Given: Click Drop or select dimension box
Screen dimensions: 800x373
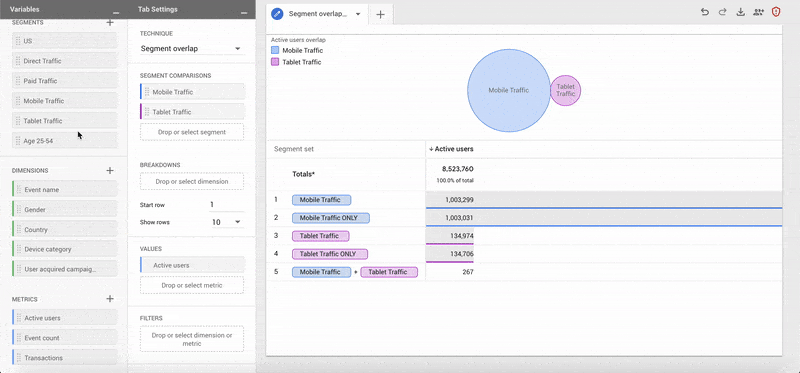Looking at the screenshot, I should pyautogui.click(x=192, y=181).
